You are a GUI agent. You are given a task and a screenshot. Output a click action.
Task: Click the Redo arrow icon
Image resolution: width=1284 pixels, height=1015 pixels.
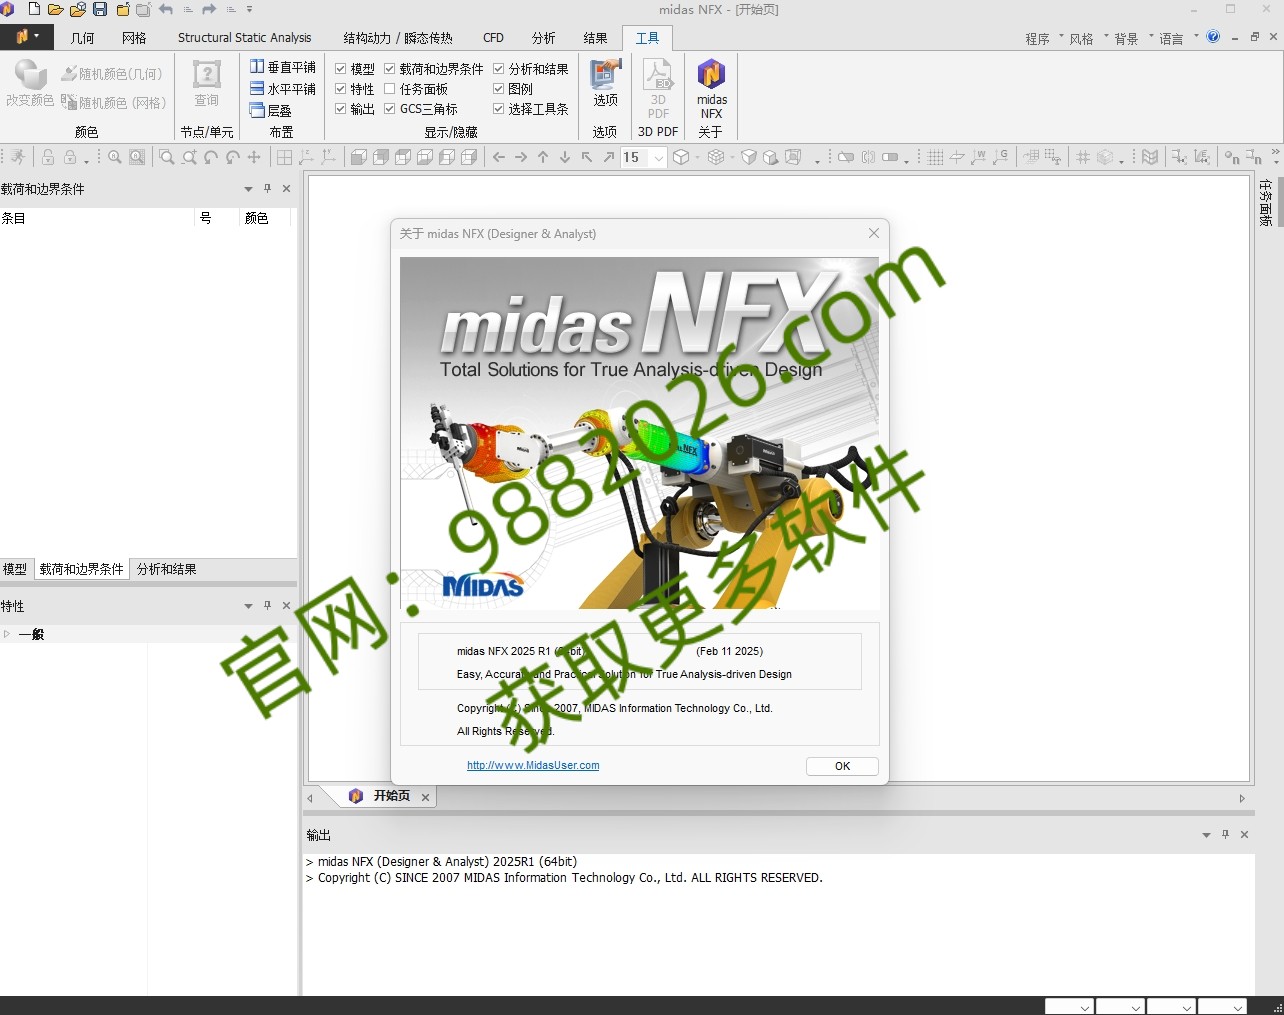pos(209,10)
